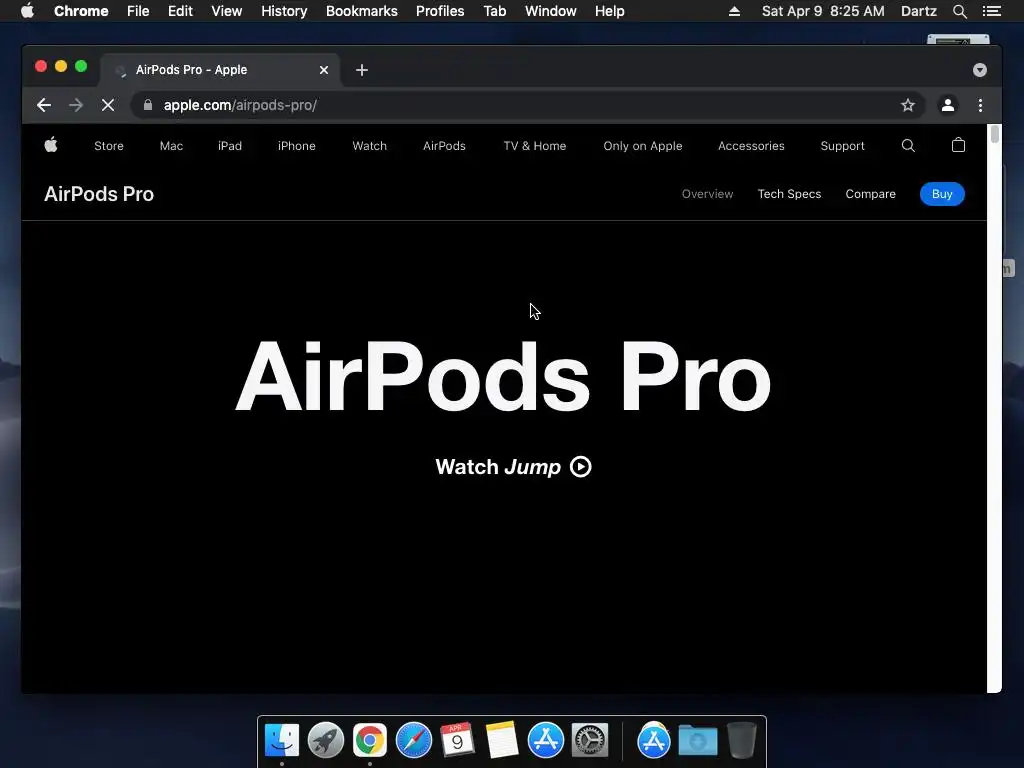The image size is (1024, 768).
Task: Select the Tech Specs tab
Action: pos(789,194)
